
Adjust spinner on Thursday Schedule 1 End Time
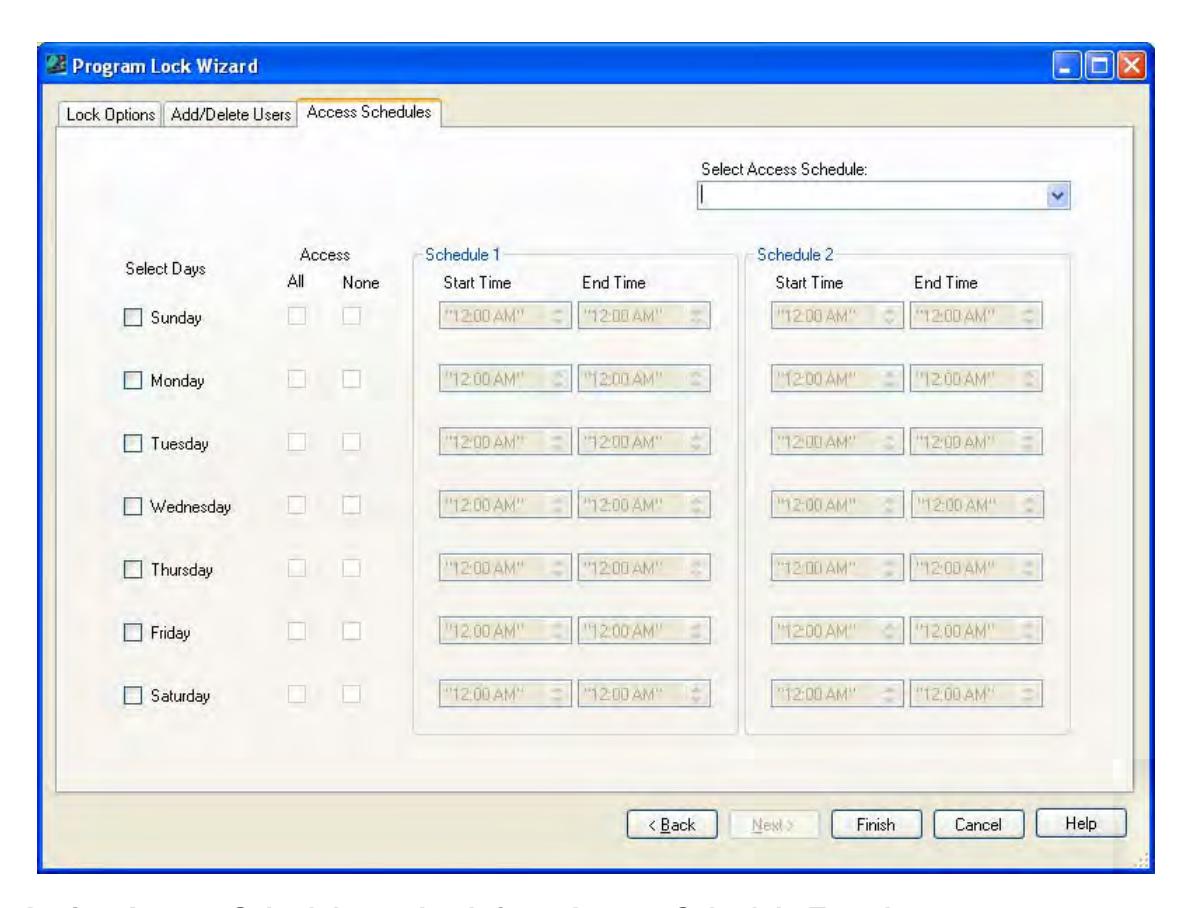click(697, 567)
